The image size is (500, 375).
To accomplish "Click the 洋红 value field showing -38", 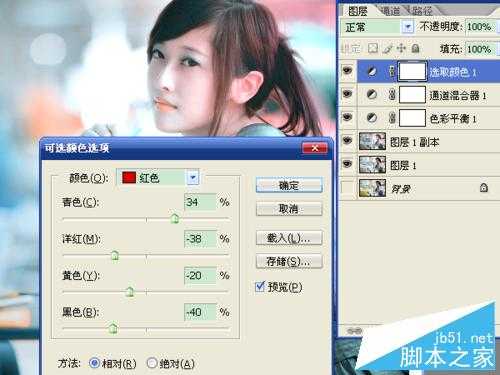I will [200, 239].
